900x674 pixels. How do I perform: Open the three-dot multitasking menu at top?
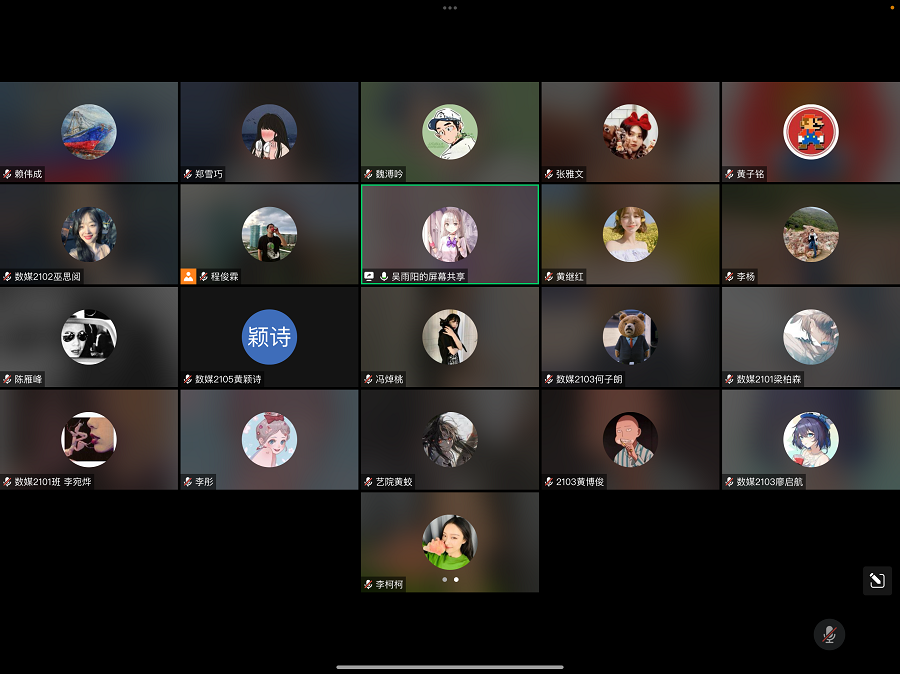tap(450, 7)
